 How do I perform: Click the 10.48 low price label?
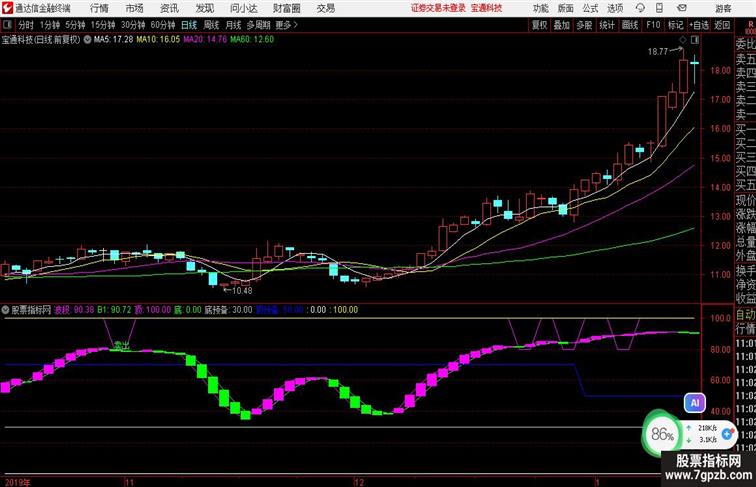point(242,290)
